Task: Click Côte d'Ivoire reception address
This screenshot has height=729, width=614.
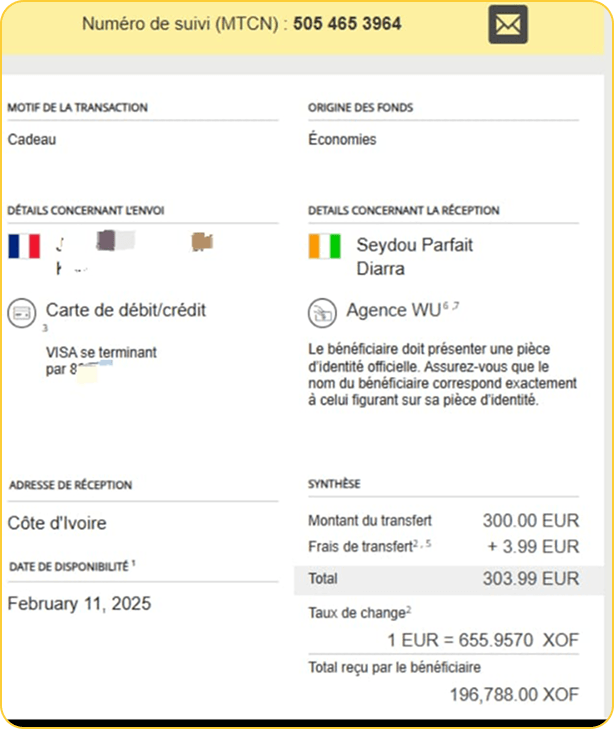Action: 57,523
